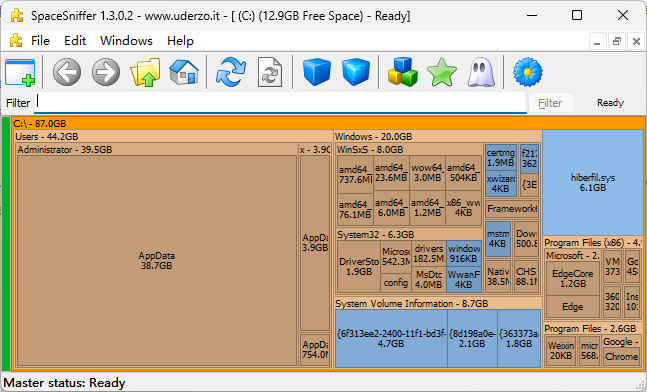The image size is (647, 392).
Task: Select the {6f313ee2-2400-11f1-bd3f 4.7GB block
Action: coord(391,338)
